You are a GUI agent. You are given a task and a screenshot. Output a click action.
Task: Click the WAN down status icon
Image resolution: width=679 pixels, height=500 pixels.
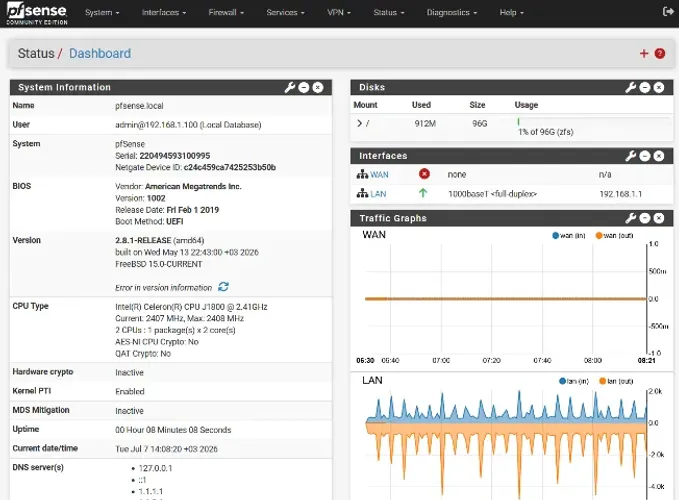424,174
